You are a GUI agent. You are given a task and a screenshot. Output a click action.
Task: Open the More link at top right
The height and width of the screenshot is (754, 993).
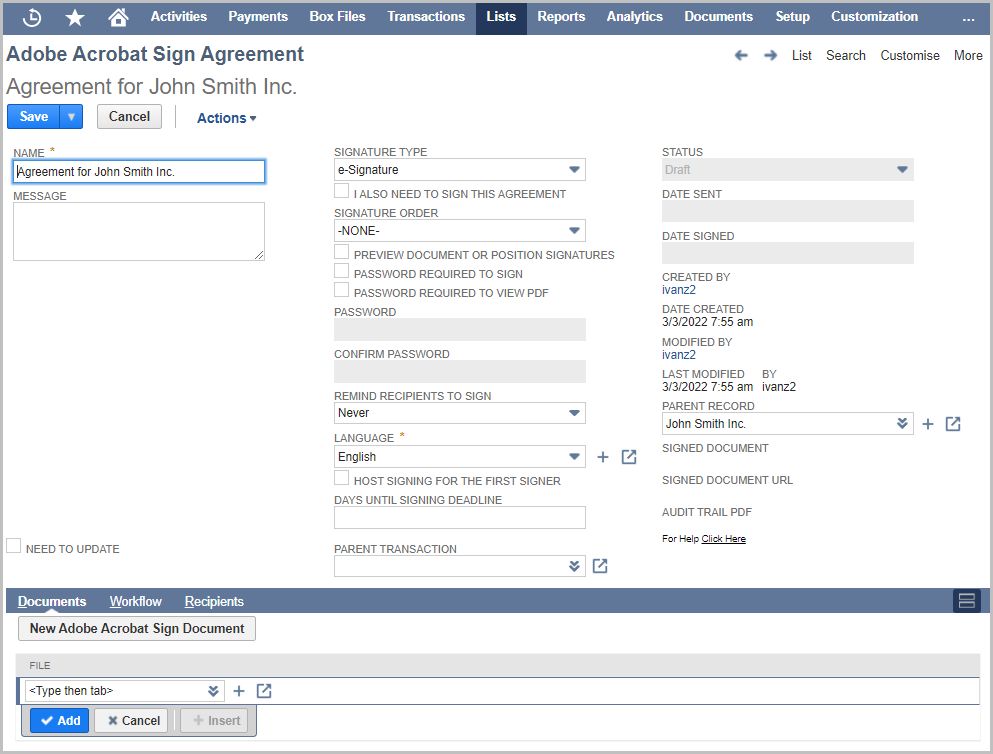pos(968,56)
